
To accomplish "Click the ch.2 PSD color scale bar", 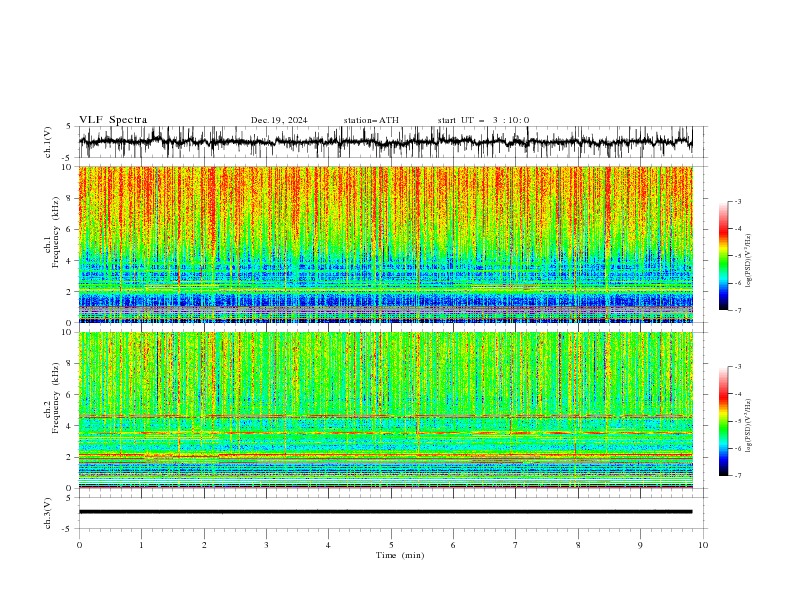I will pyautogui.click(x=723, y=421).
